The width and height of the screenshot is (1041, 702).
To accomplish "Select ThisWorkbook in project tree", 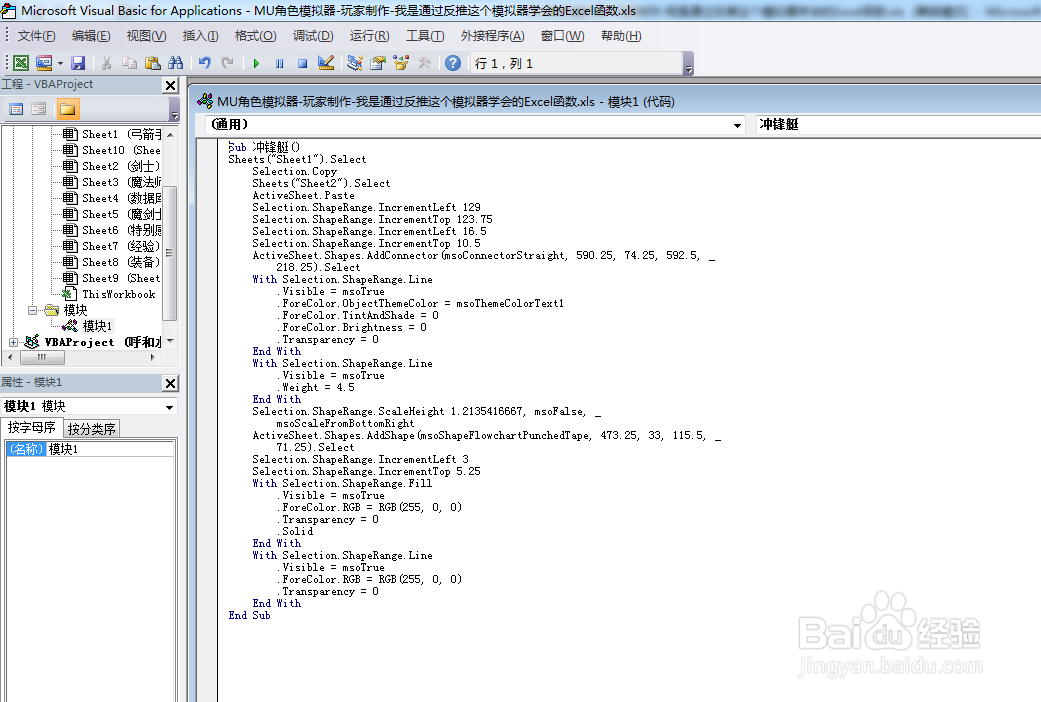I will click(x=110, y=294).
